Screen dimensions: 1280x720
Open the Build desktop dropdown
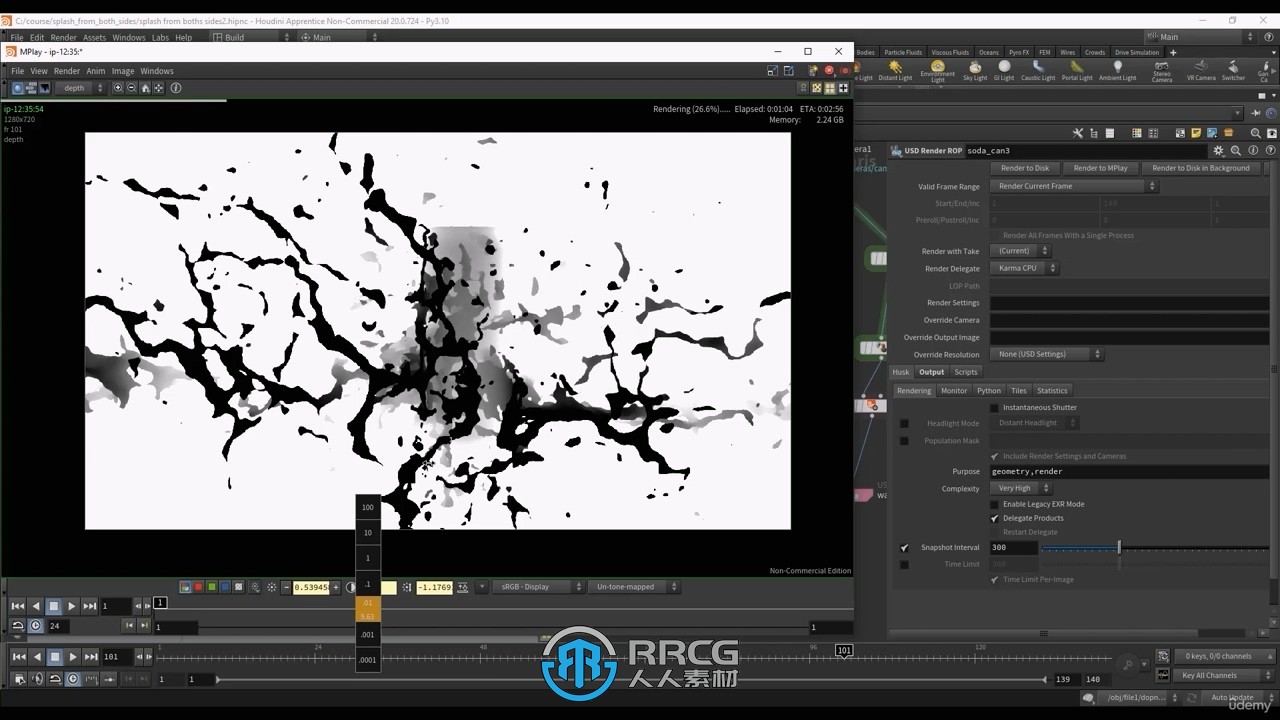251,37
